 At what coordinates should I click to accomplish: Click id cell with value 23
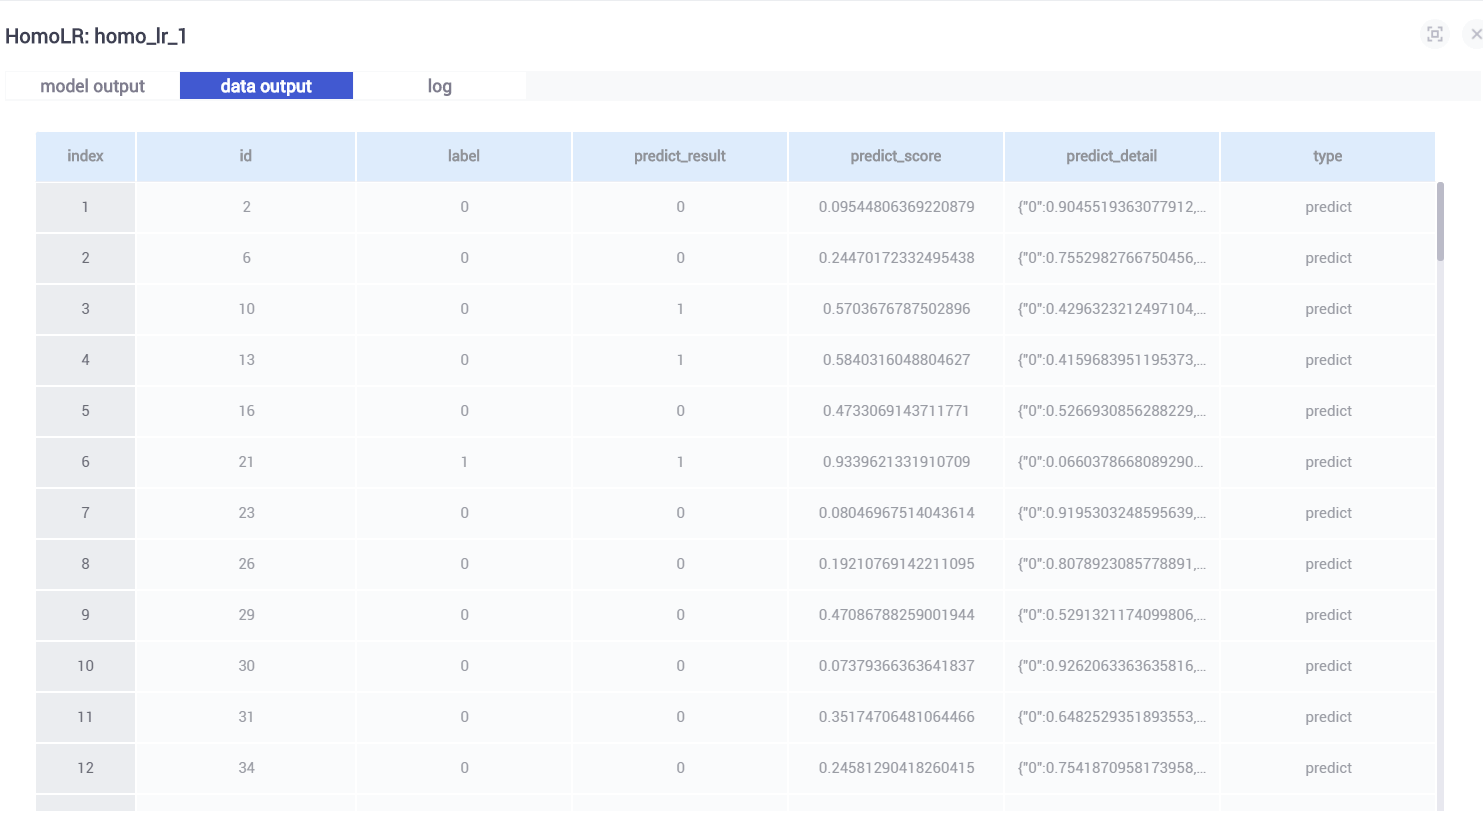(x=246, y=513)
